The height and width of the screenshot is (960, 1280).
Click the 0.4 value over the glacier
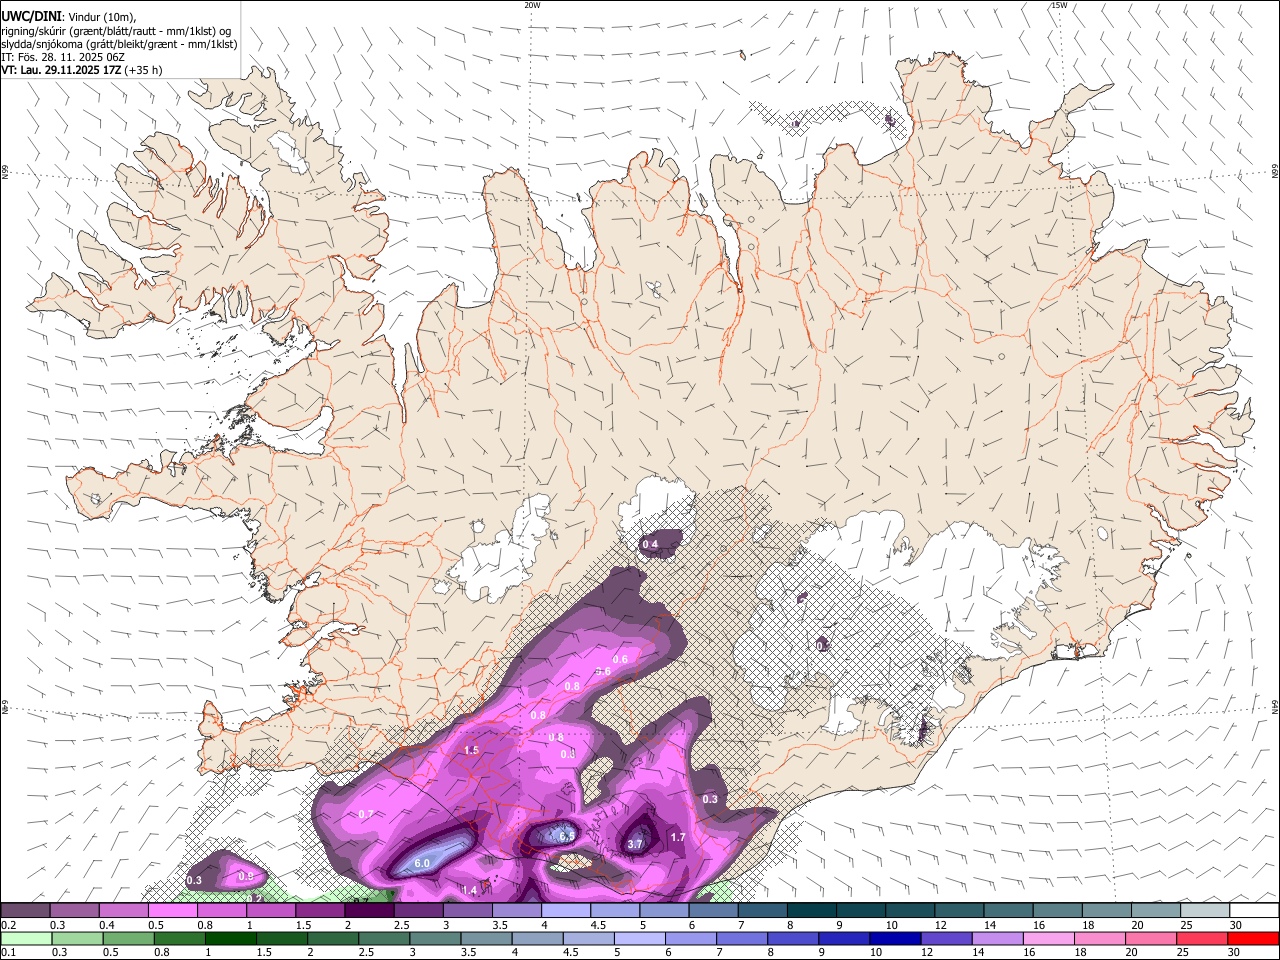point(650,544)
